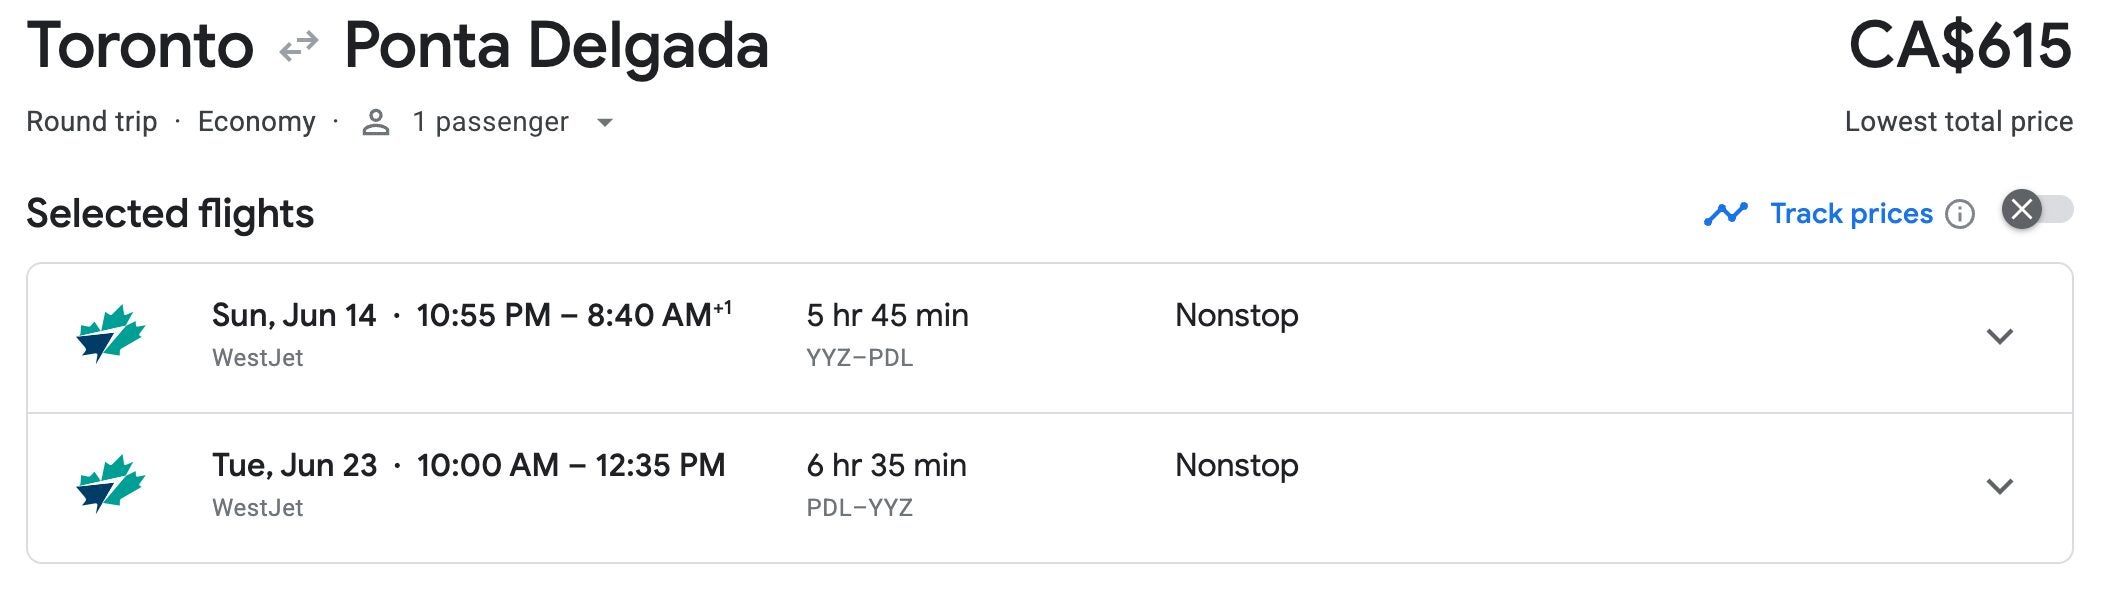Click the Track prices info icon
The height and width of the screenshot is (596, 2108).
click(x=1960, y=214)
